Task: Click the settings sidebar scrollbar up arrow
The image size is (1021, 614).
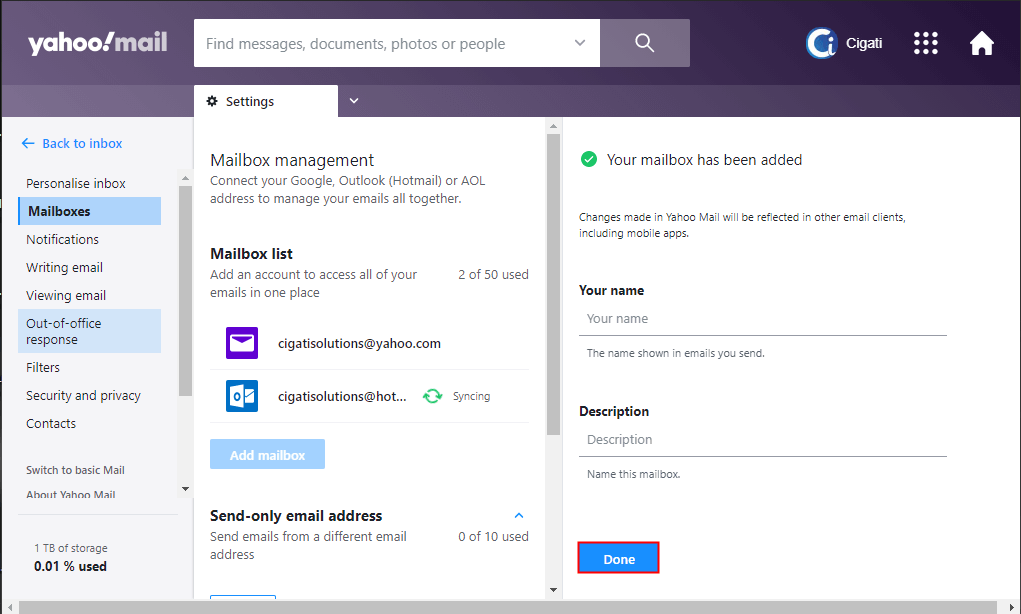Action: coord(186,178)
